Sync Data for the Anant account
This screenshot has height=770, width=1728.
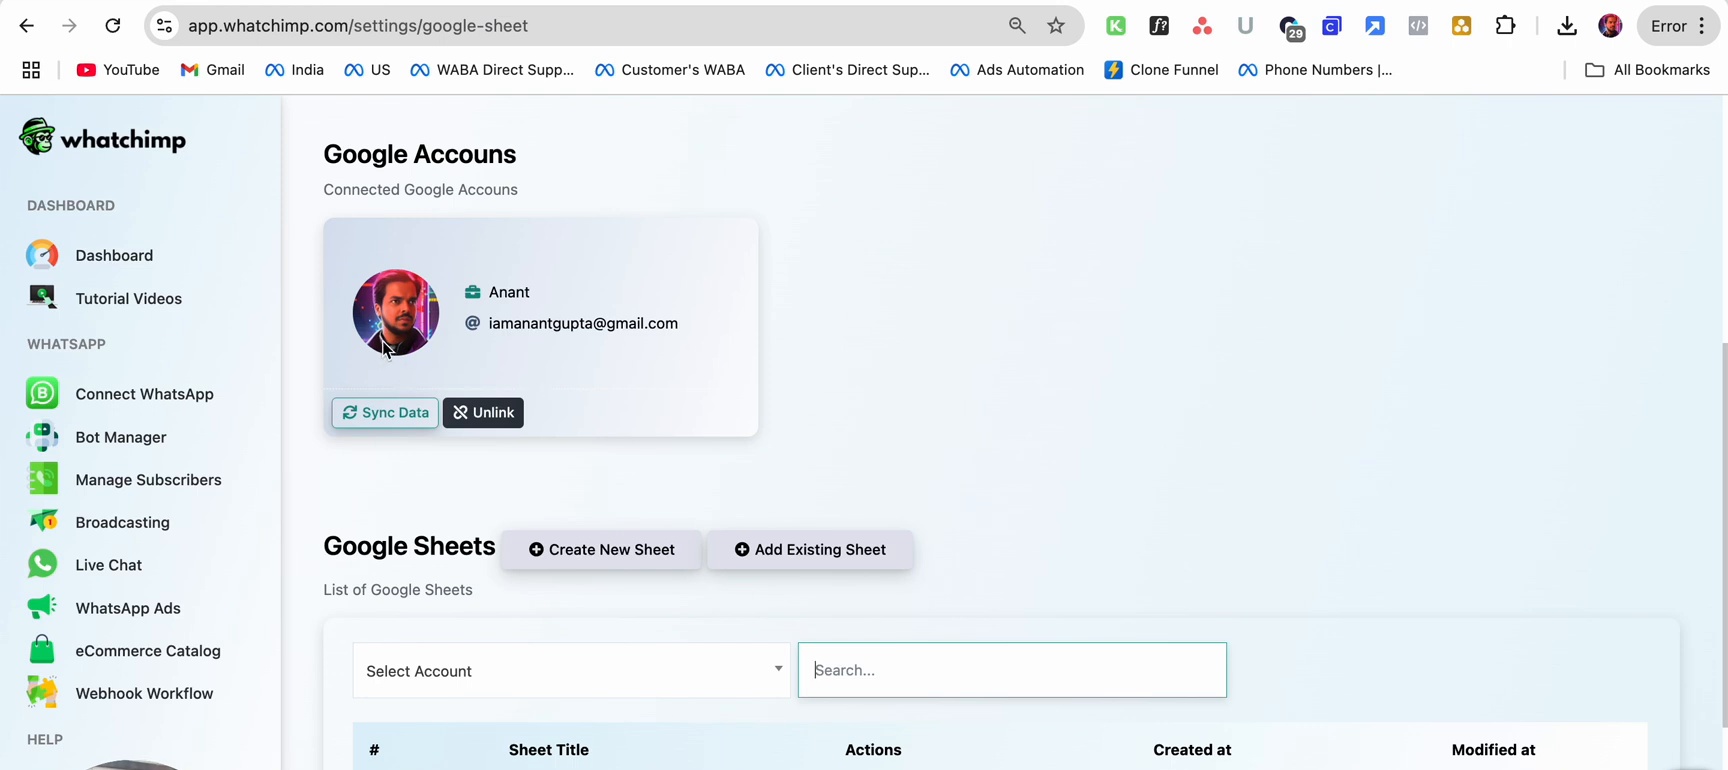(385, 413)
